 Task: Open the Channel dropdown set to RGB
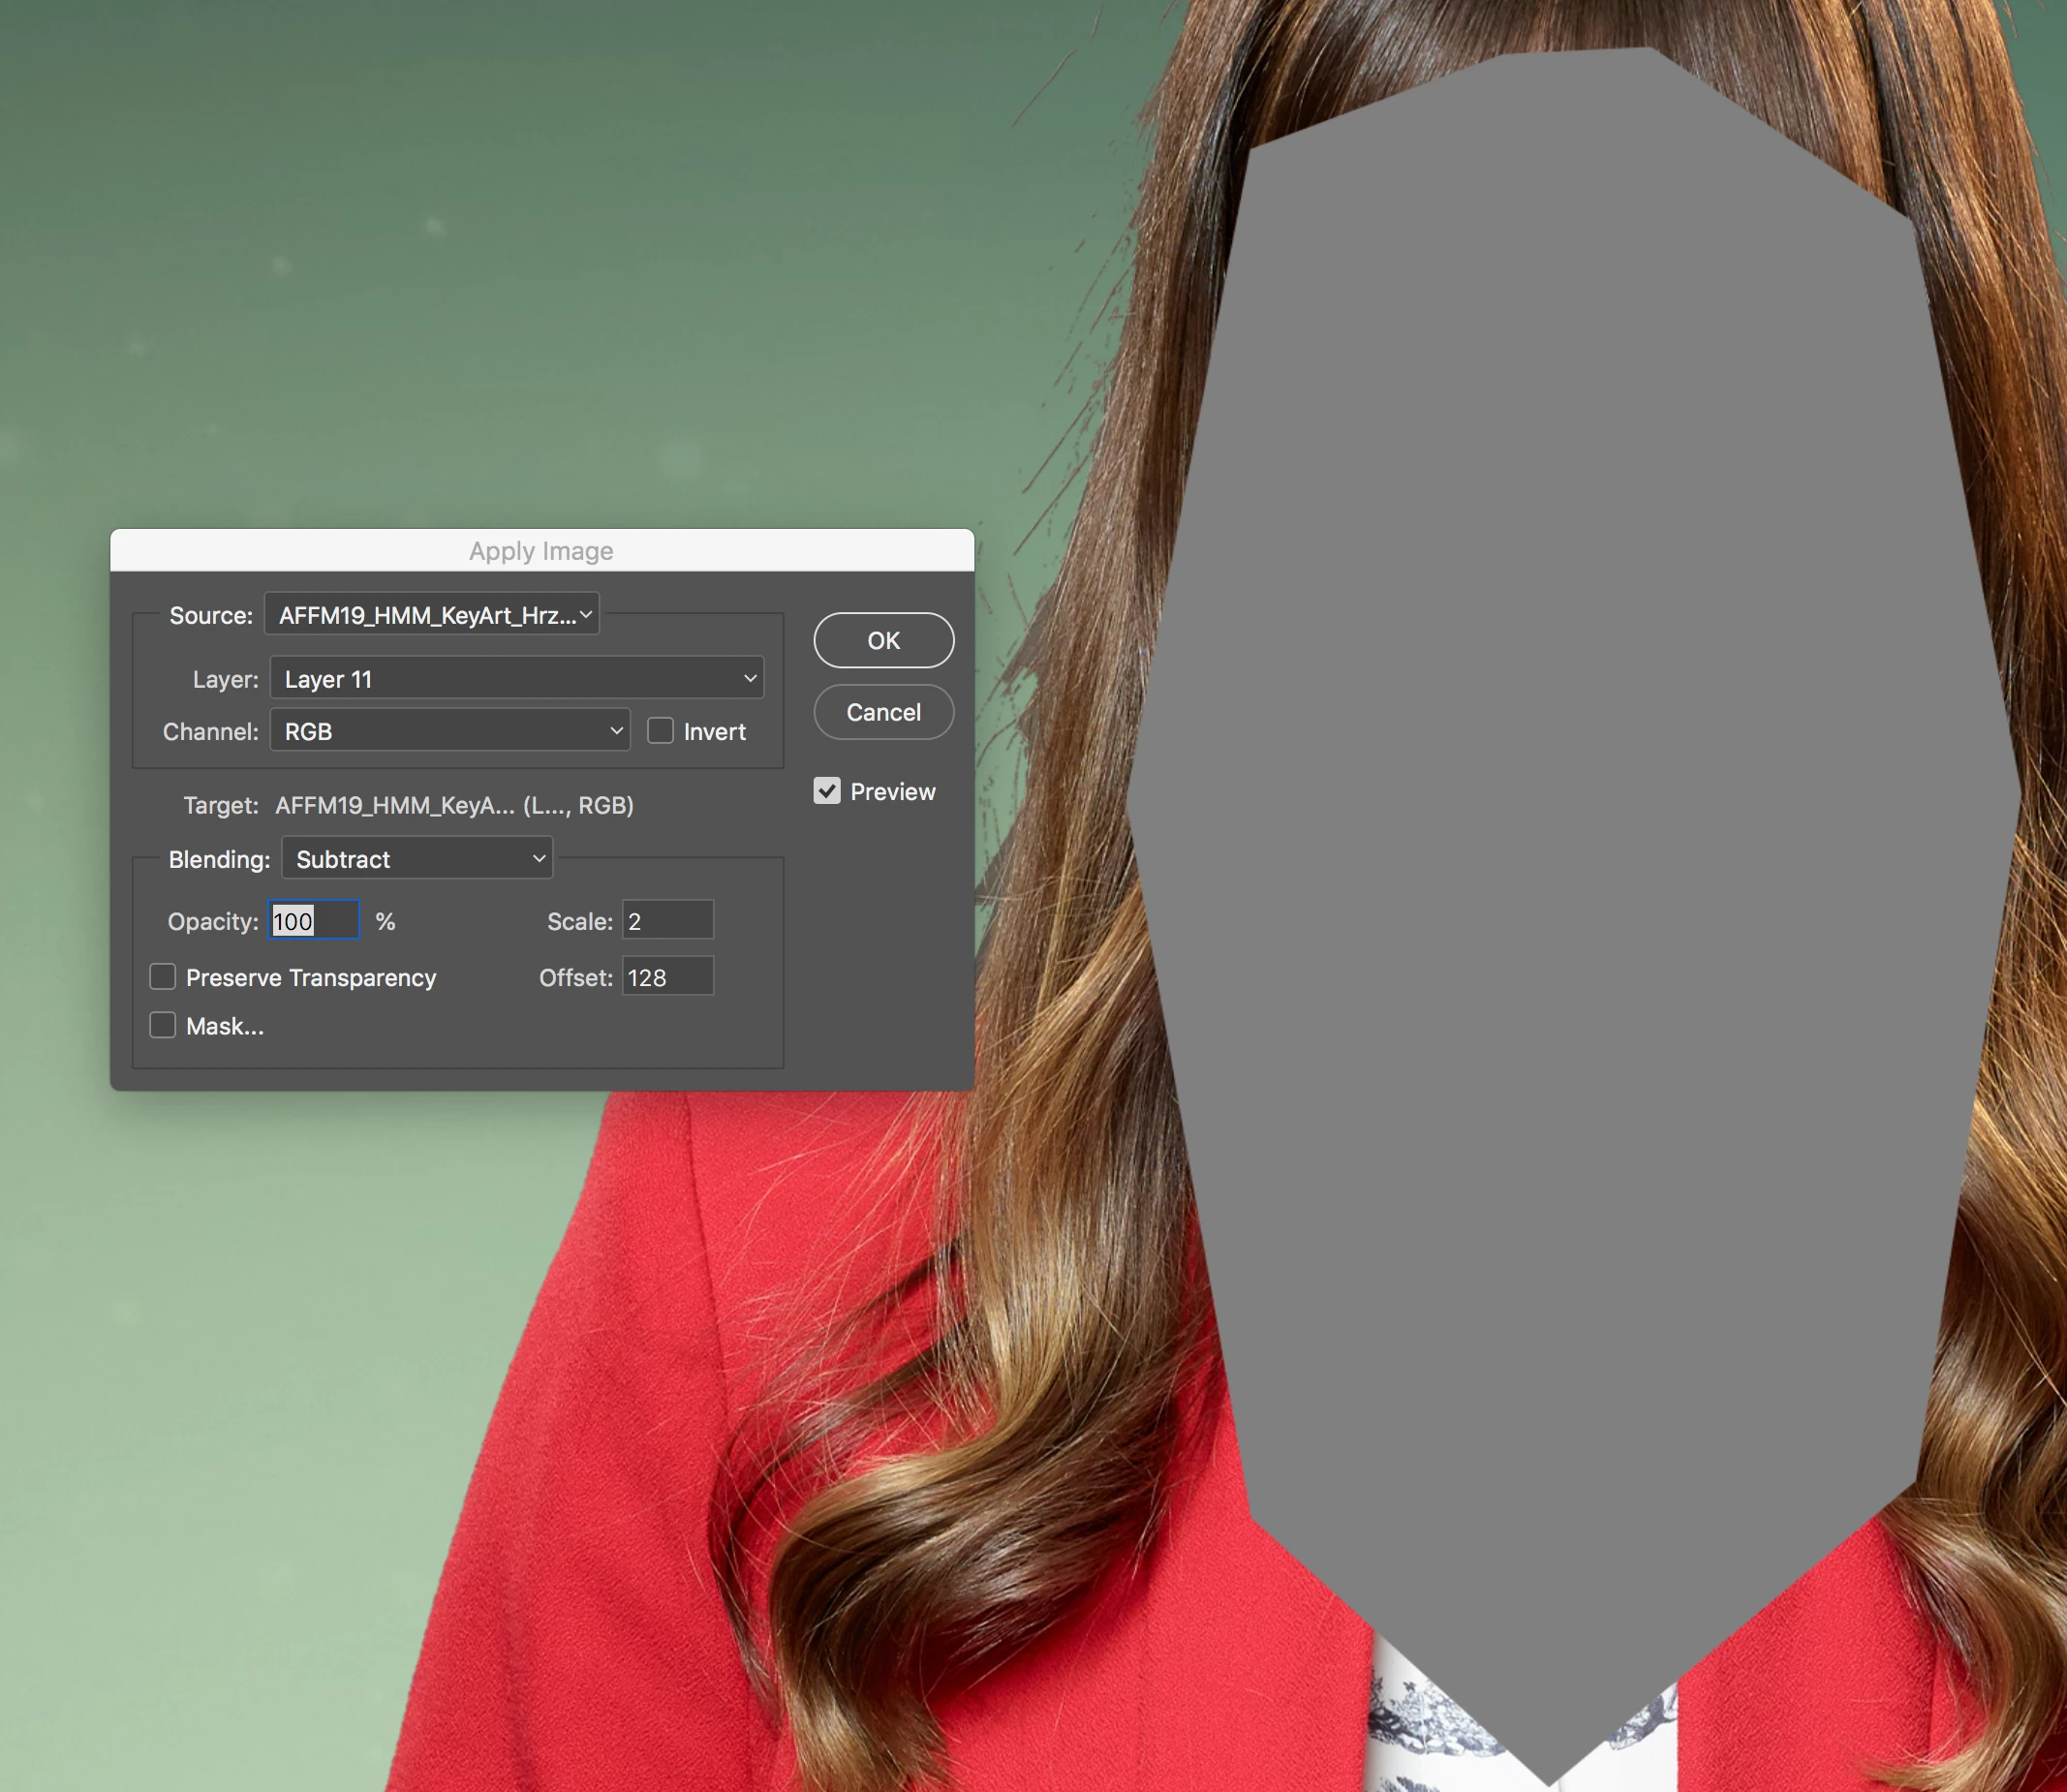[x=450, y=731]
